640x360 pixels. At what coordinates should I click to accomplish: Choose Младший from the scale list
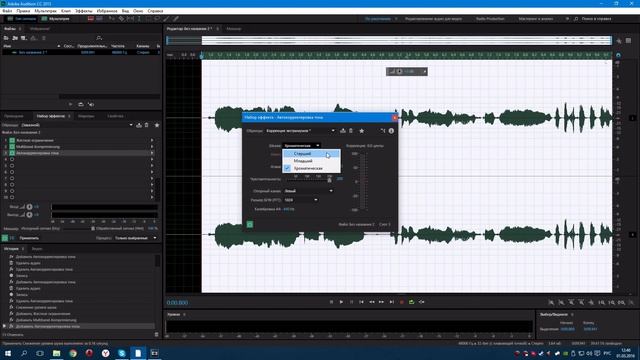(x=311, y=161)
